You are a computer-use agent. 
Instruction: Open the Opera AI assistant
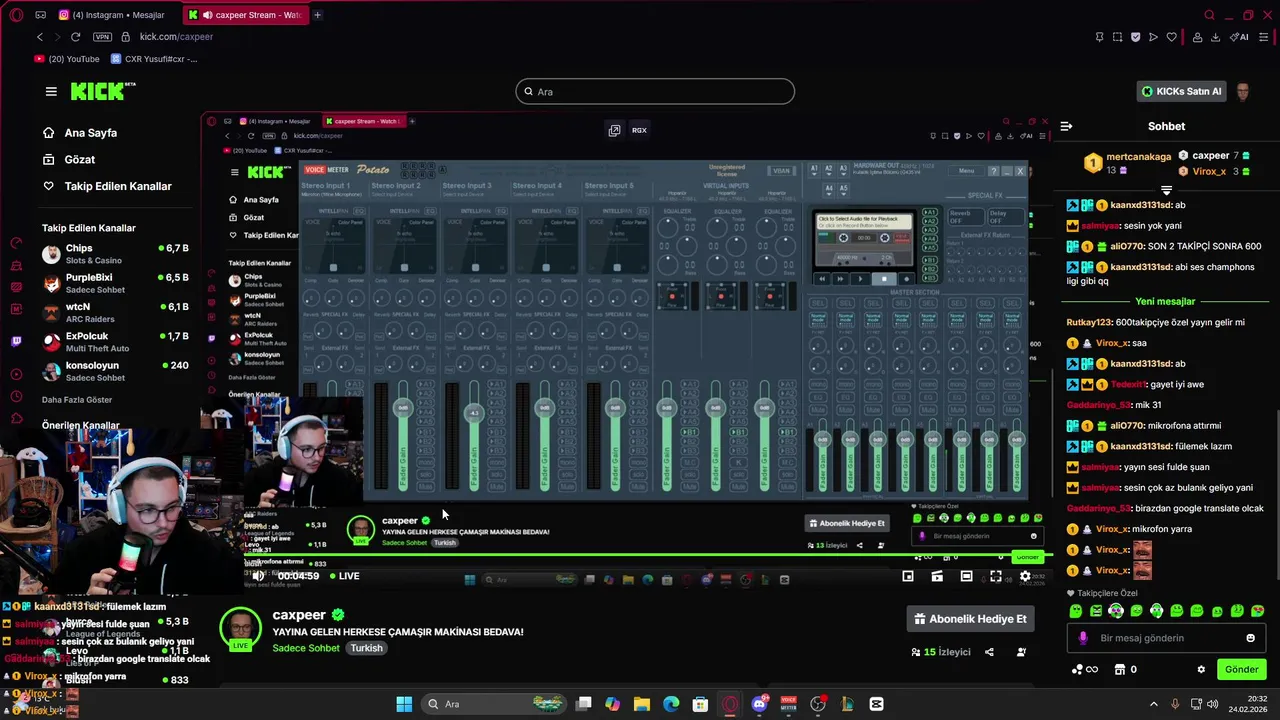(x=1240, y=37)
